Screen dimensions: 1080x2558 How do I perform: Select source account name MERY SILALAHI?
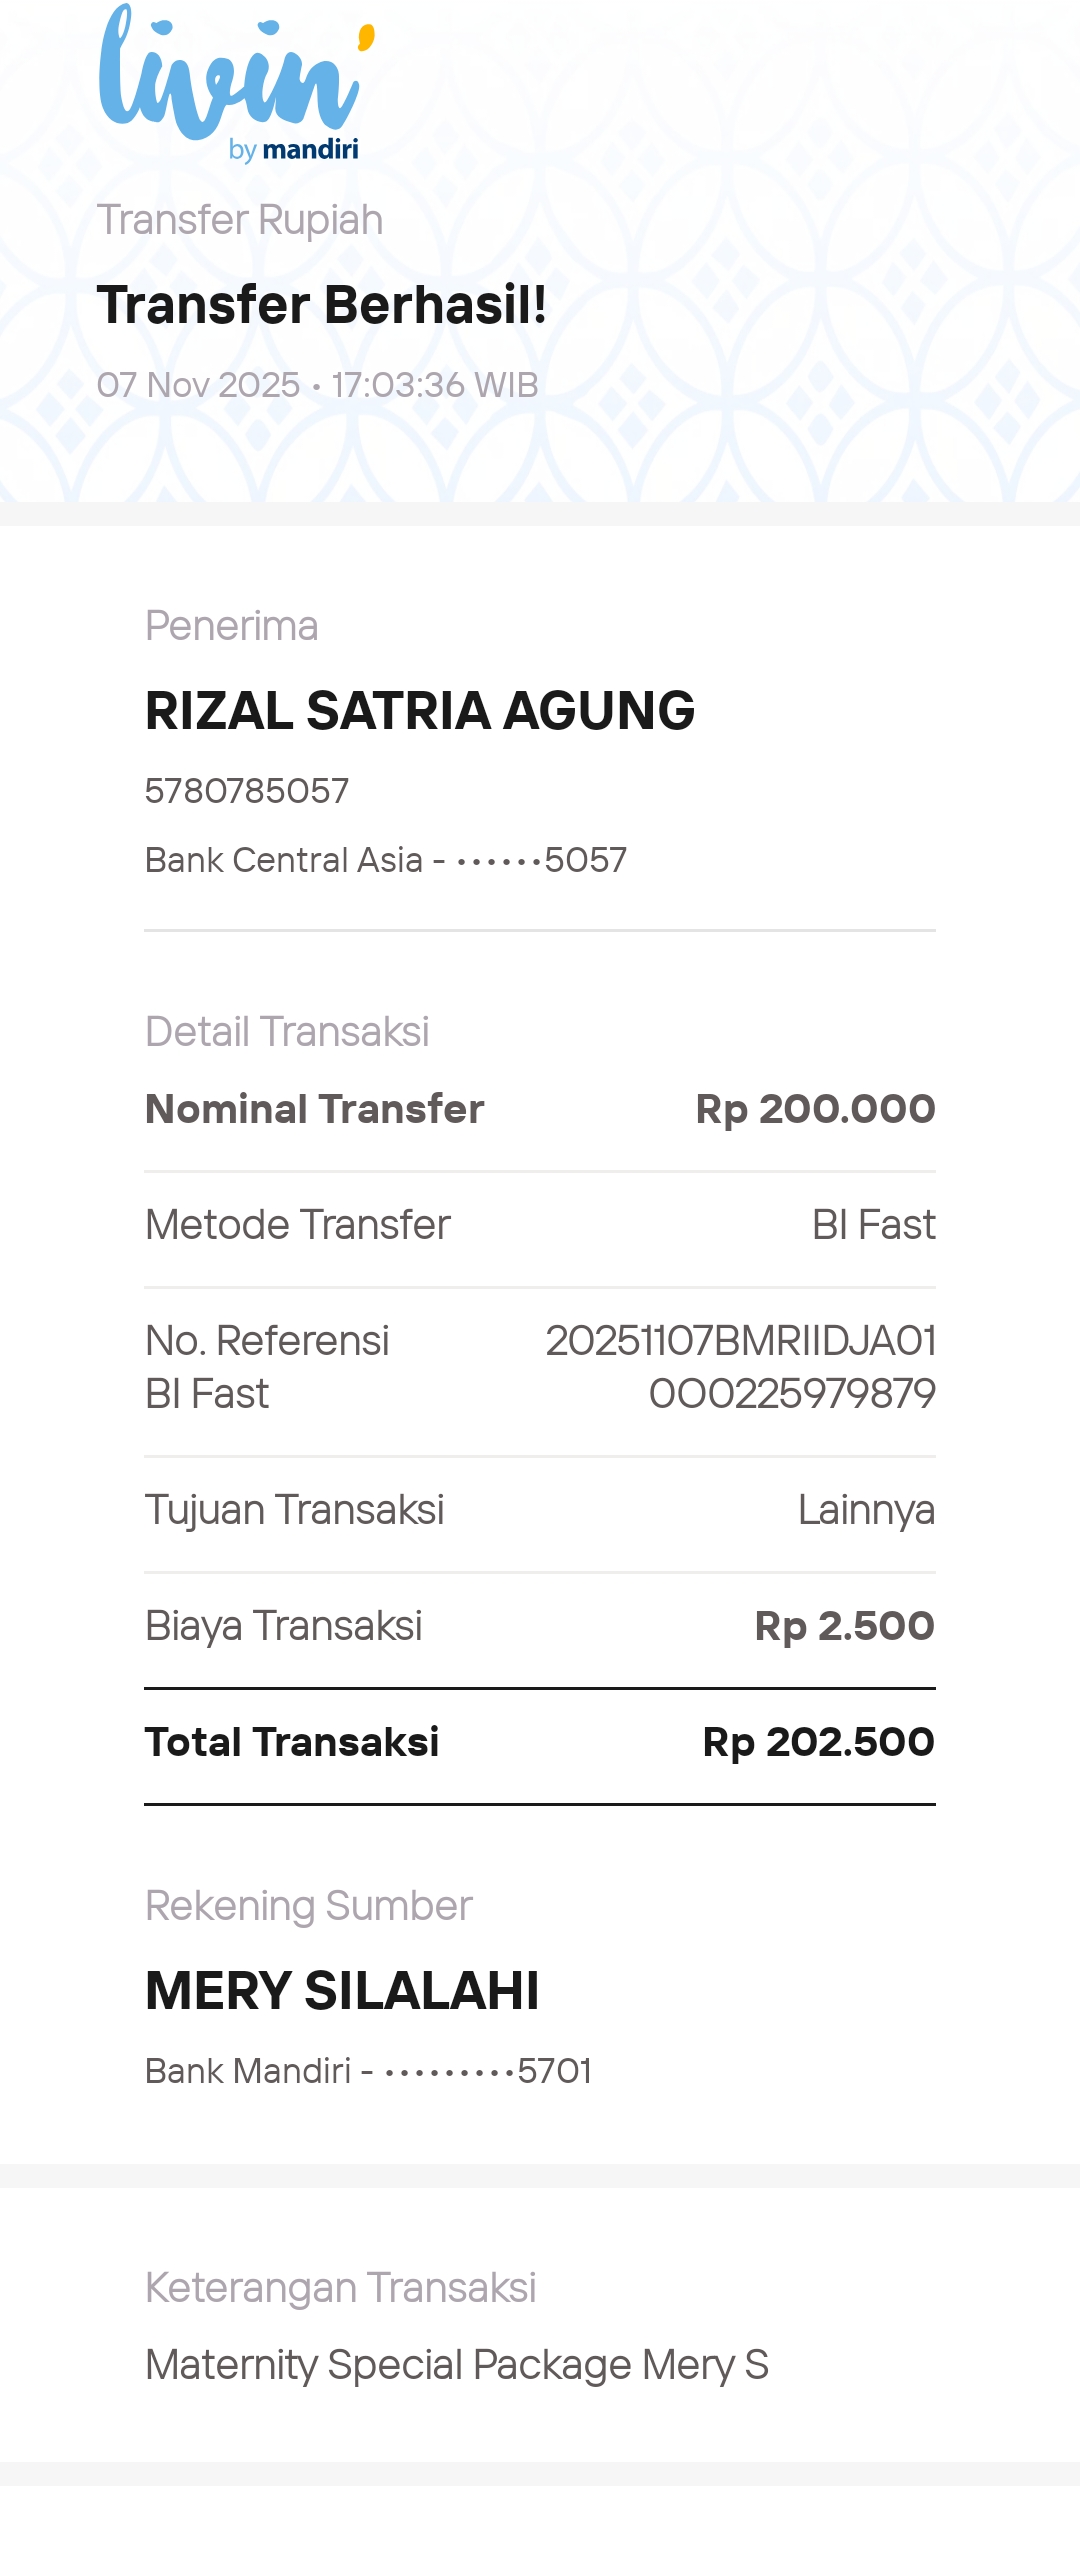coord(343,1991)
